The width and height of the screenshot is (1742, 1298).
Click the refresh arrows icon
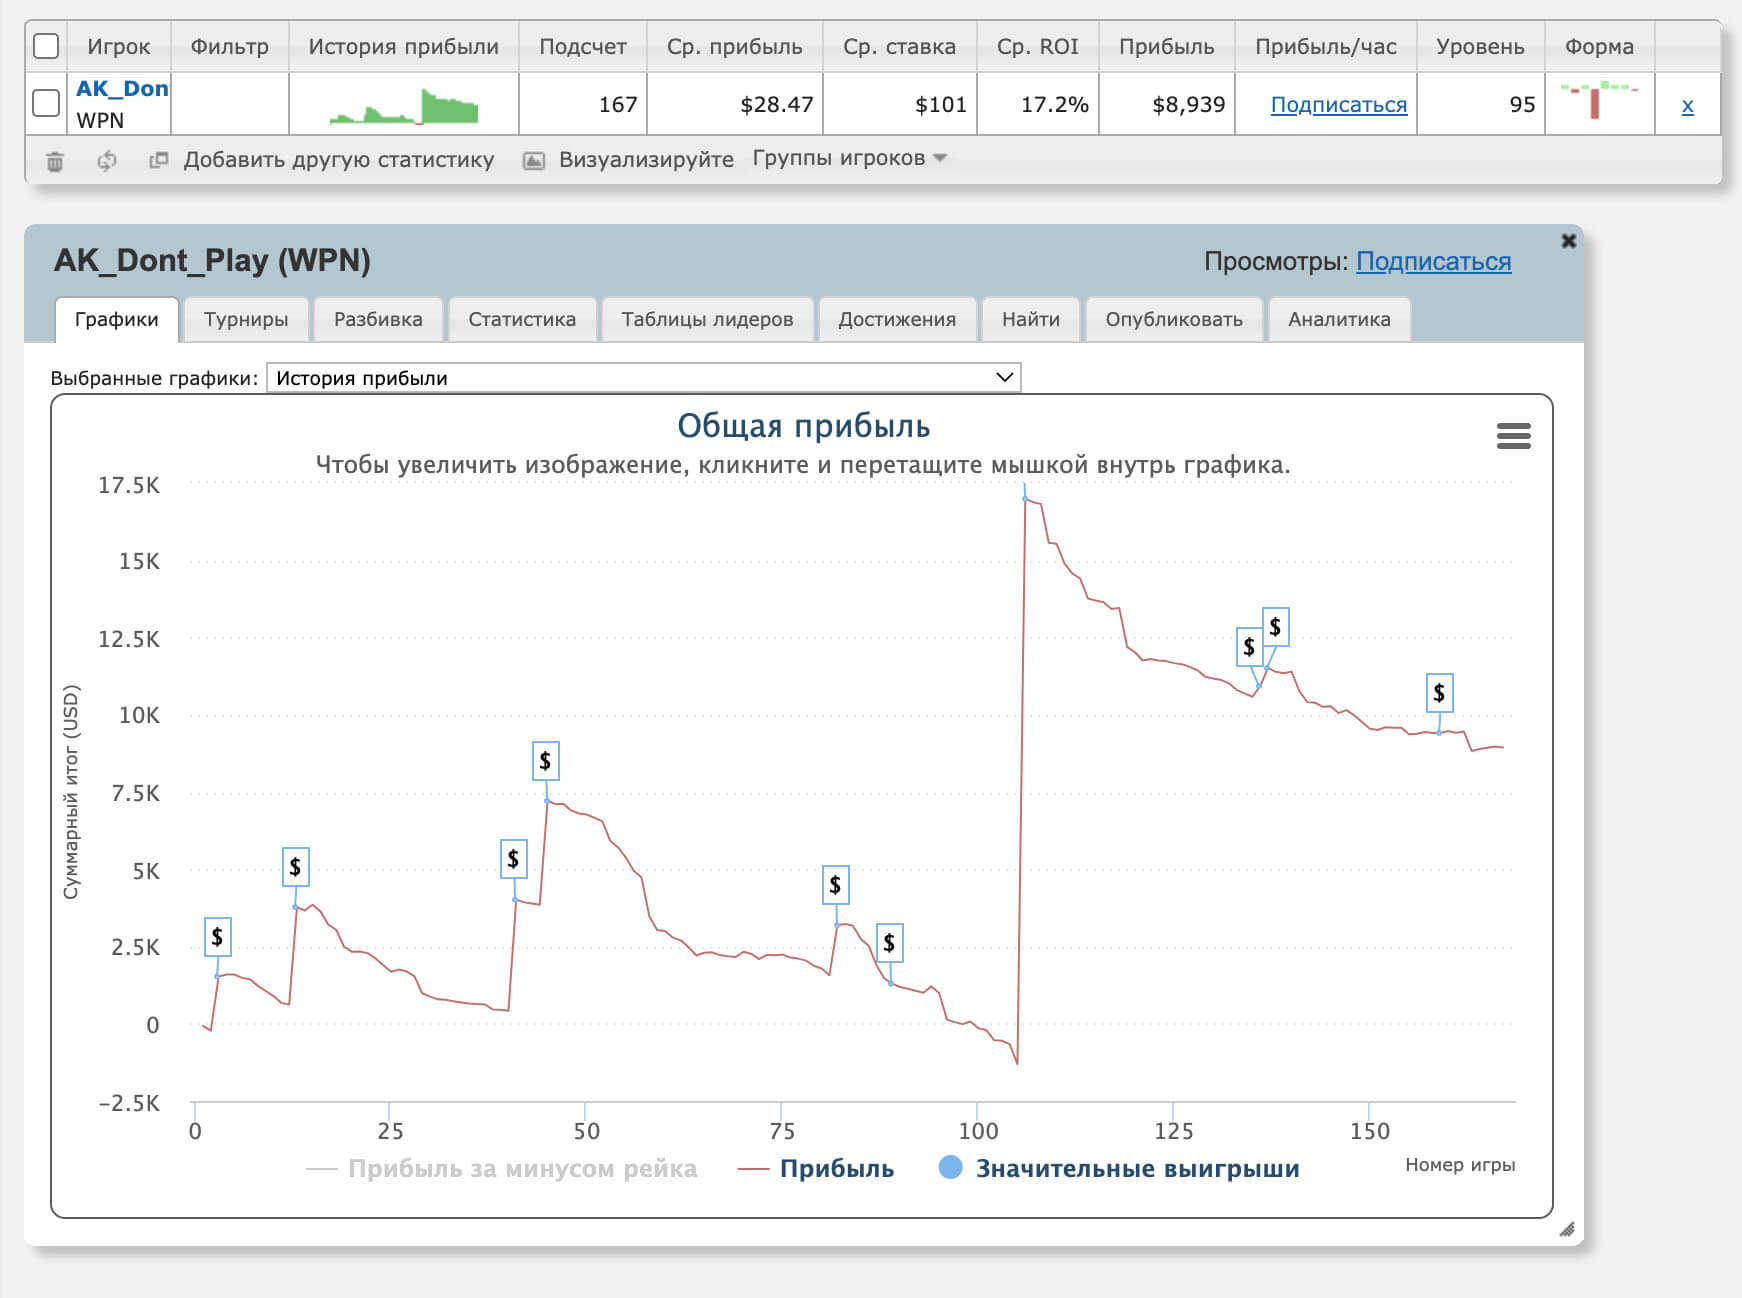tap(107, 161)
